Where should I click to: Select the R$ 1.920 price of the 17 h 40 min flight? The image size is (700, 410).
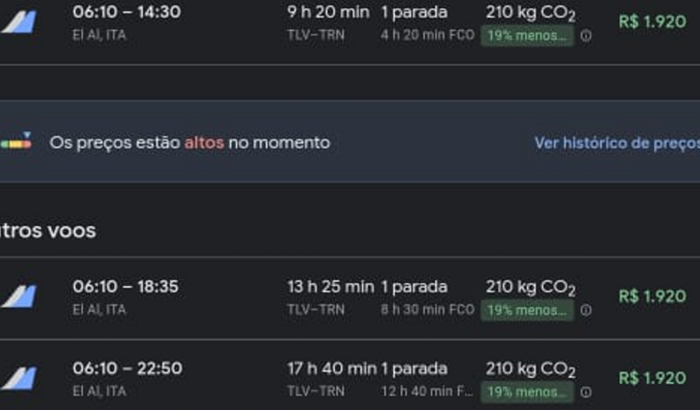click(x=652, y=378)
